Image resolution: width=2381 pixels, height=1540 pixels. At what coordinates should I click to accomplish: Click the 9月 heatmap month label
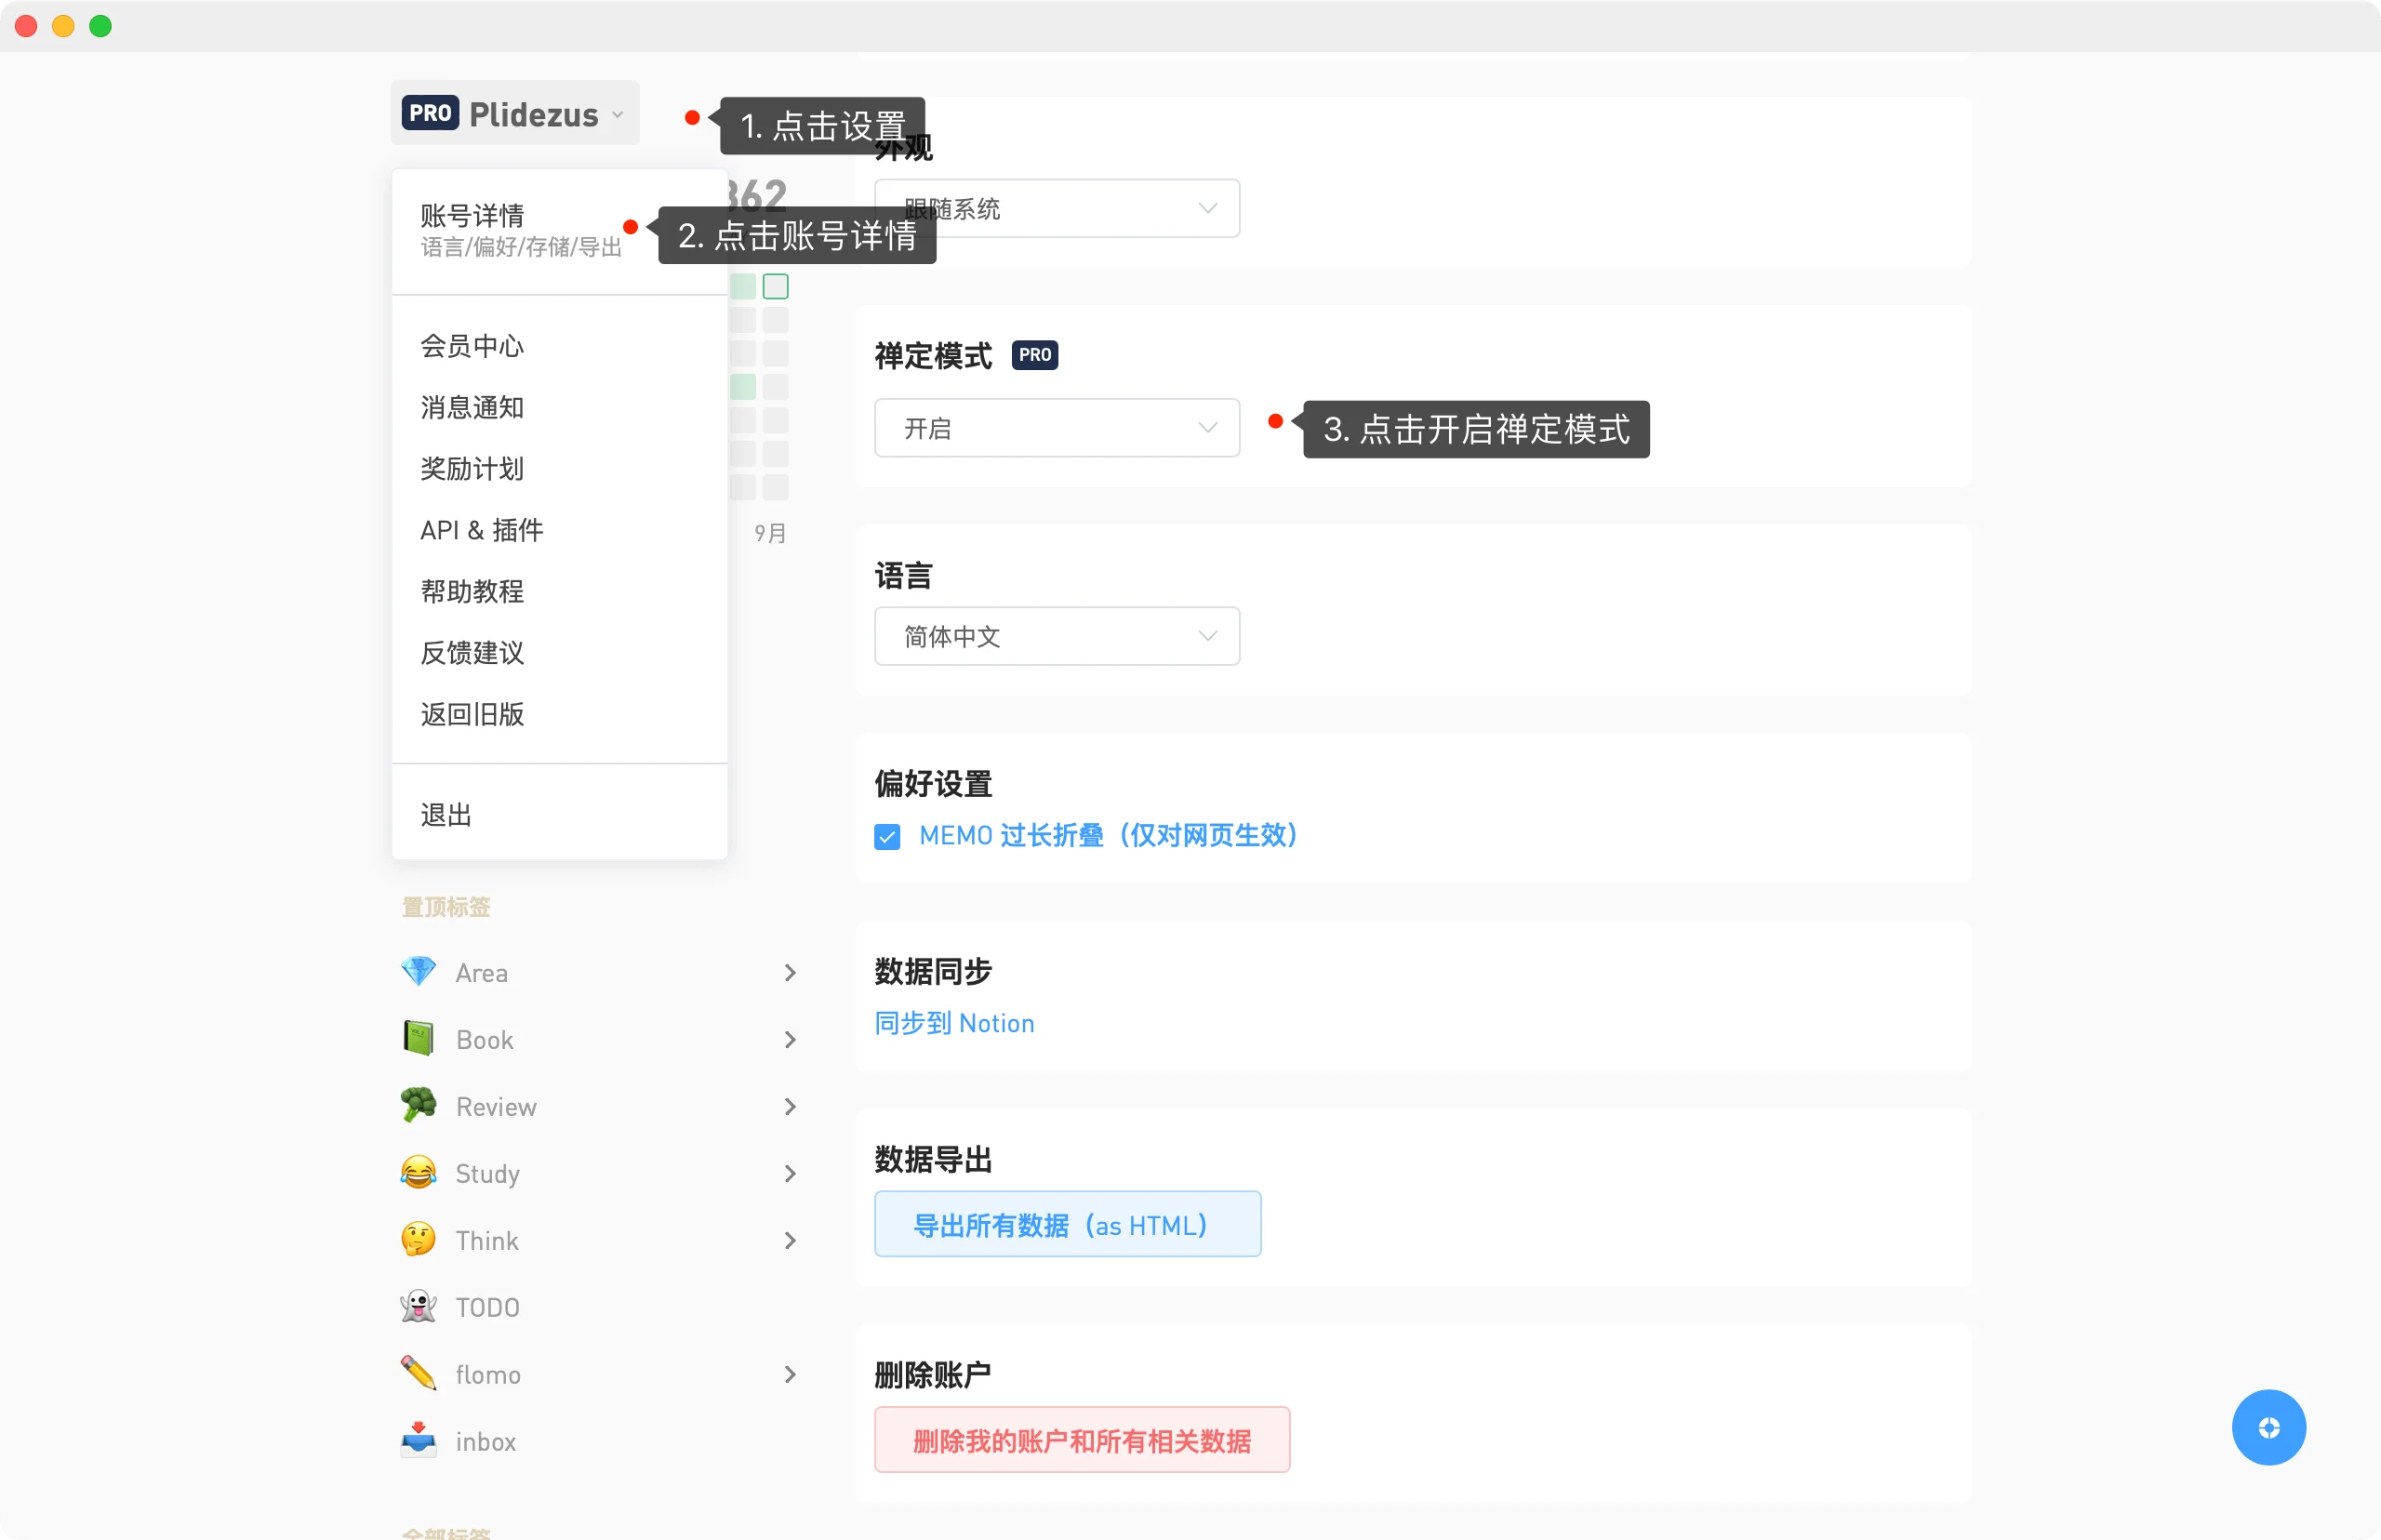coord(770,533)
